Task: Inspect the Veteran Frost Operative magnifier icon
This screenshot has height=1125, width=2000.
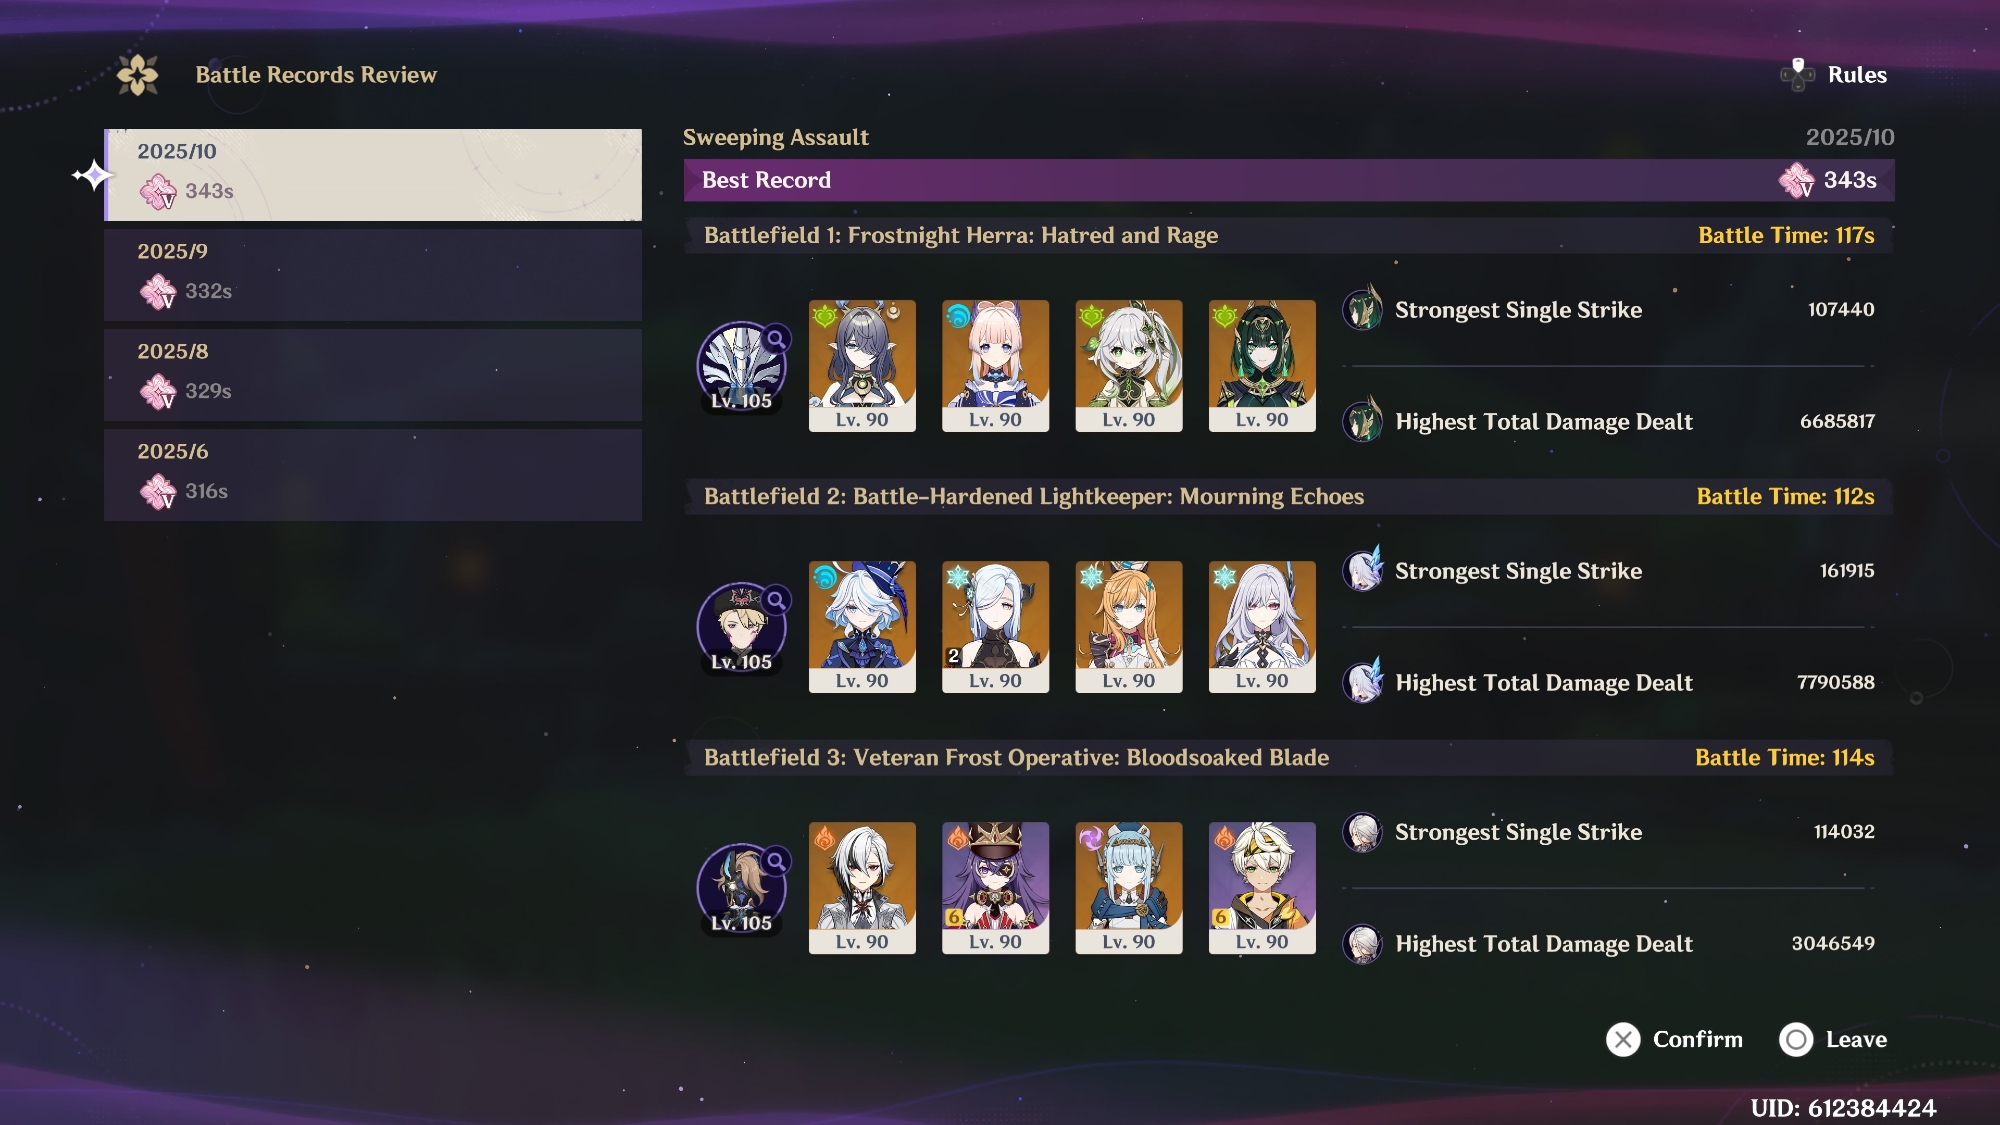Action: coord(776,861)
